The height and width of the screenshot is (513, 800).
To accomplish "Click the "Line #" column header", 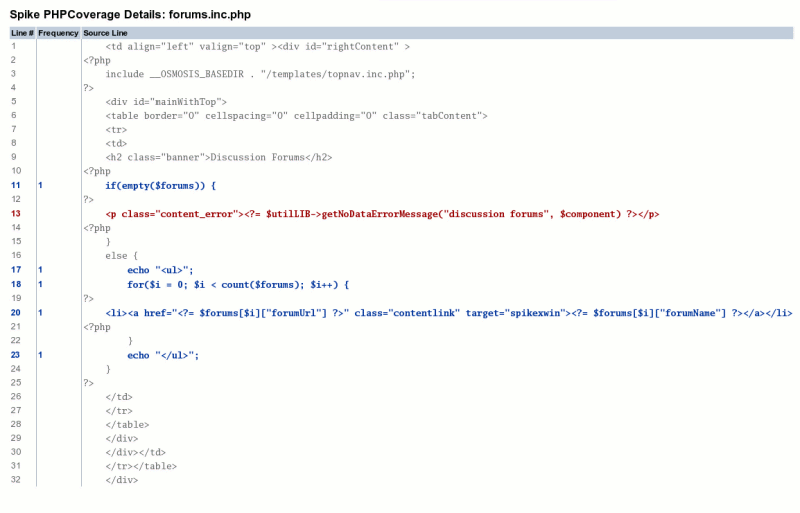I will 22,33.
